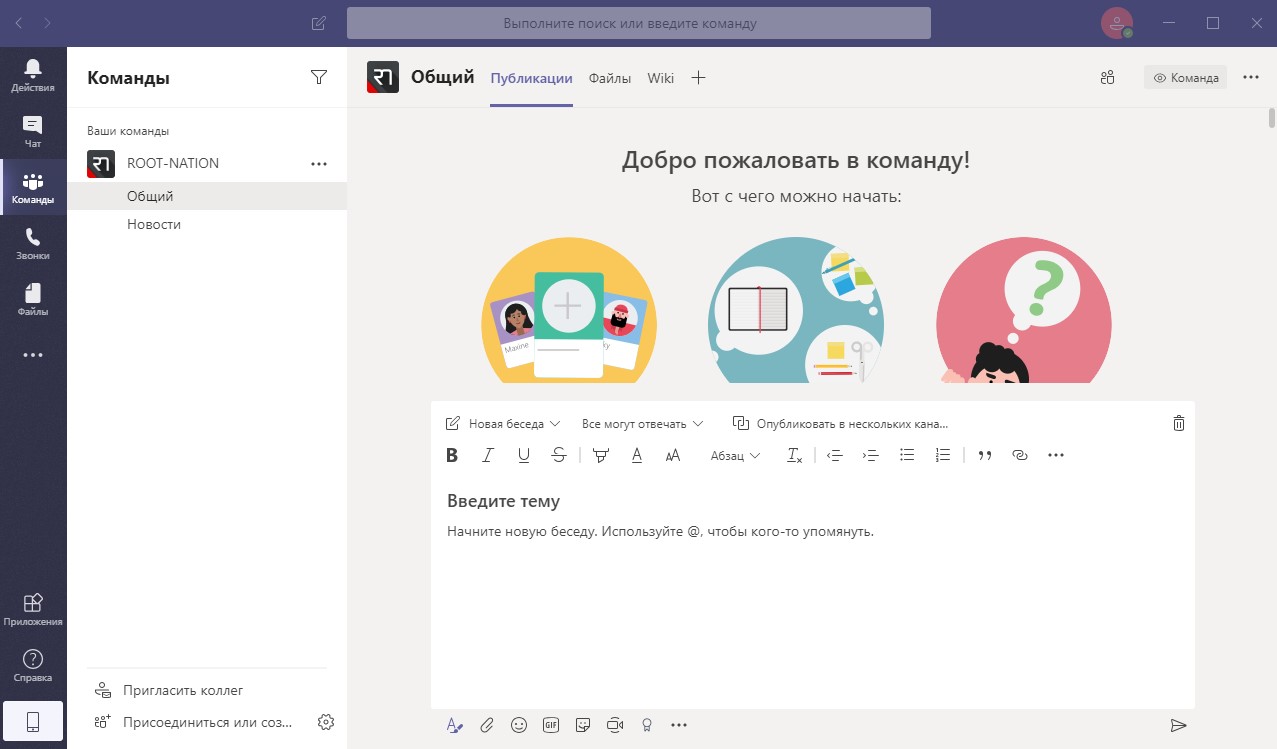The width and height of the screenshot is (1277, 749).
Task: Attach a file with paperclip icon
Action: [487, 725]
